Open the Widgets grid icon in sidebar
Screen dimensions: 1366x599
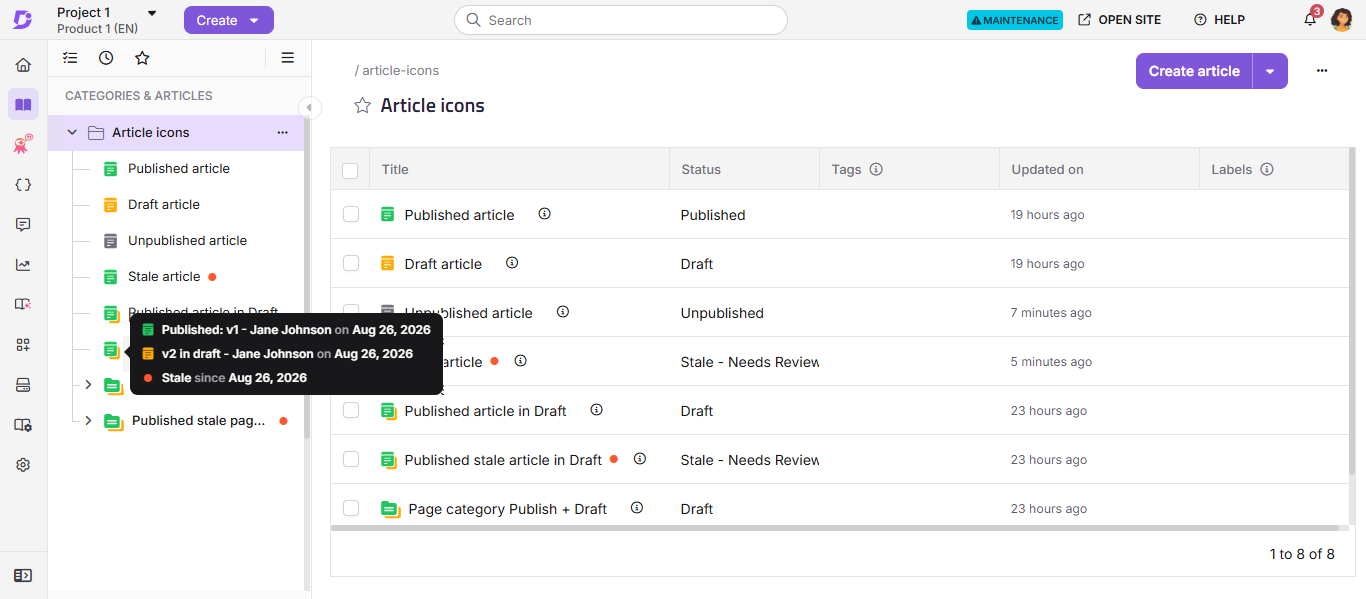[23, 345]
